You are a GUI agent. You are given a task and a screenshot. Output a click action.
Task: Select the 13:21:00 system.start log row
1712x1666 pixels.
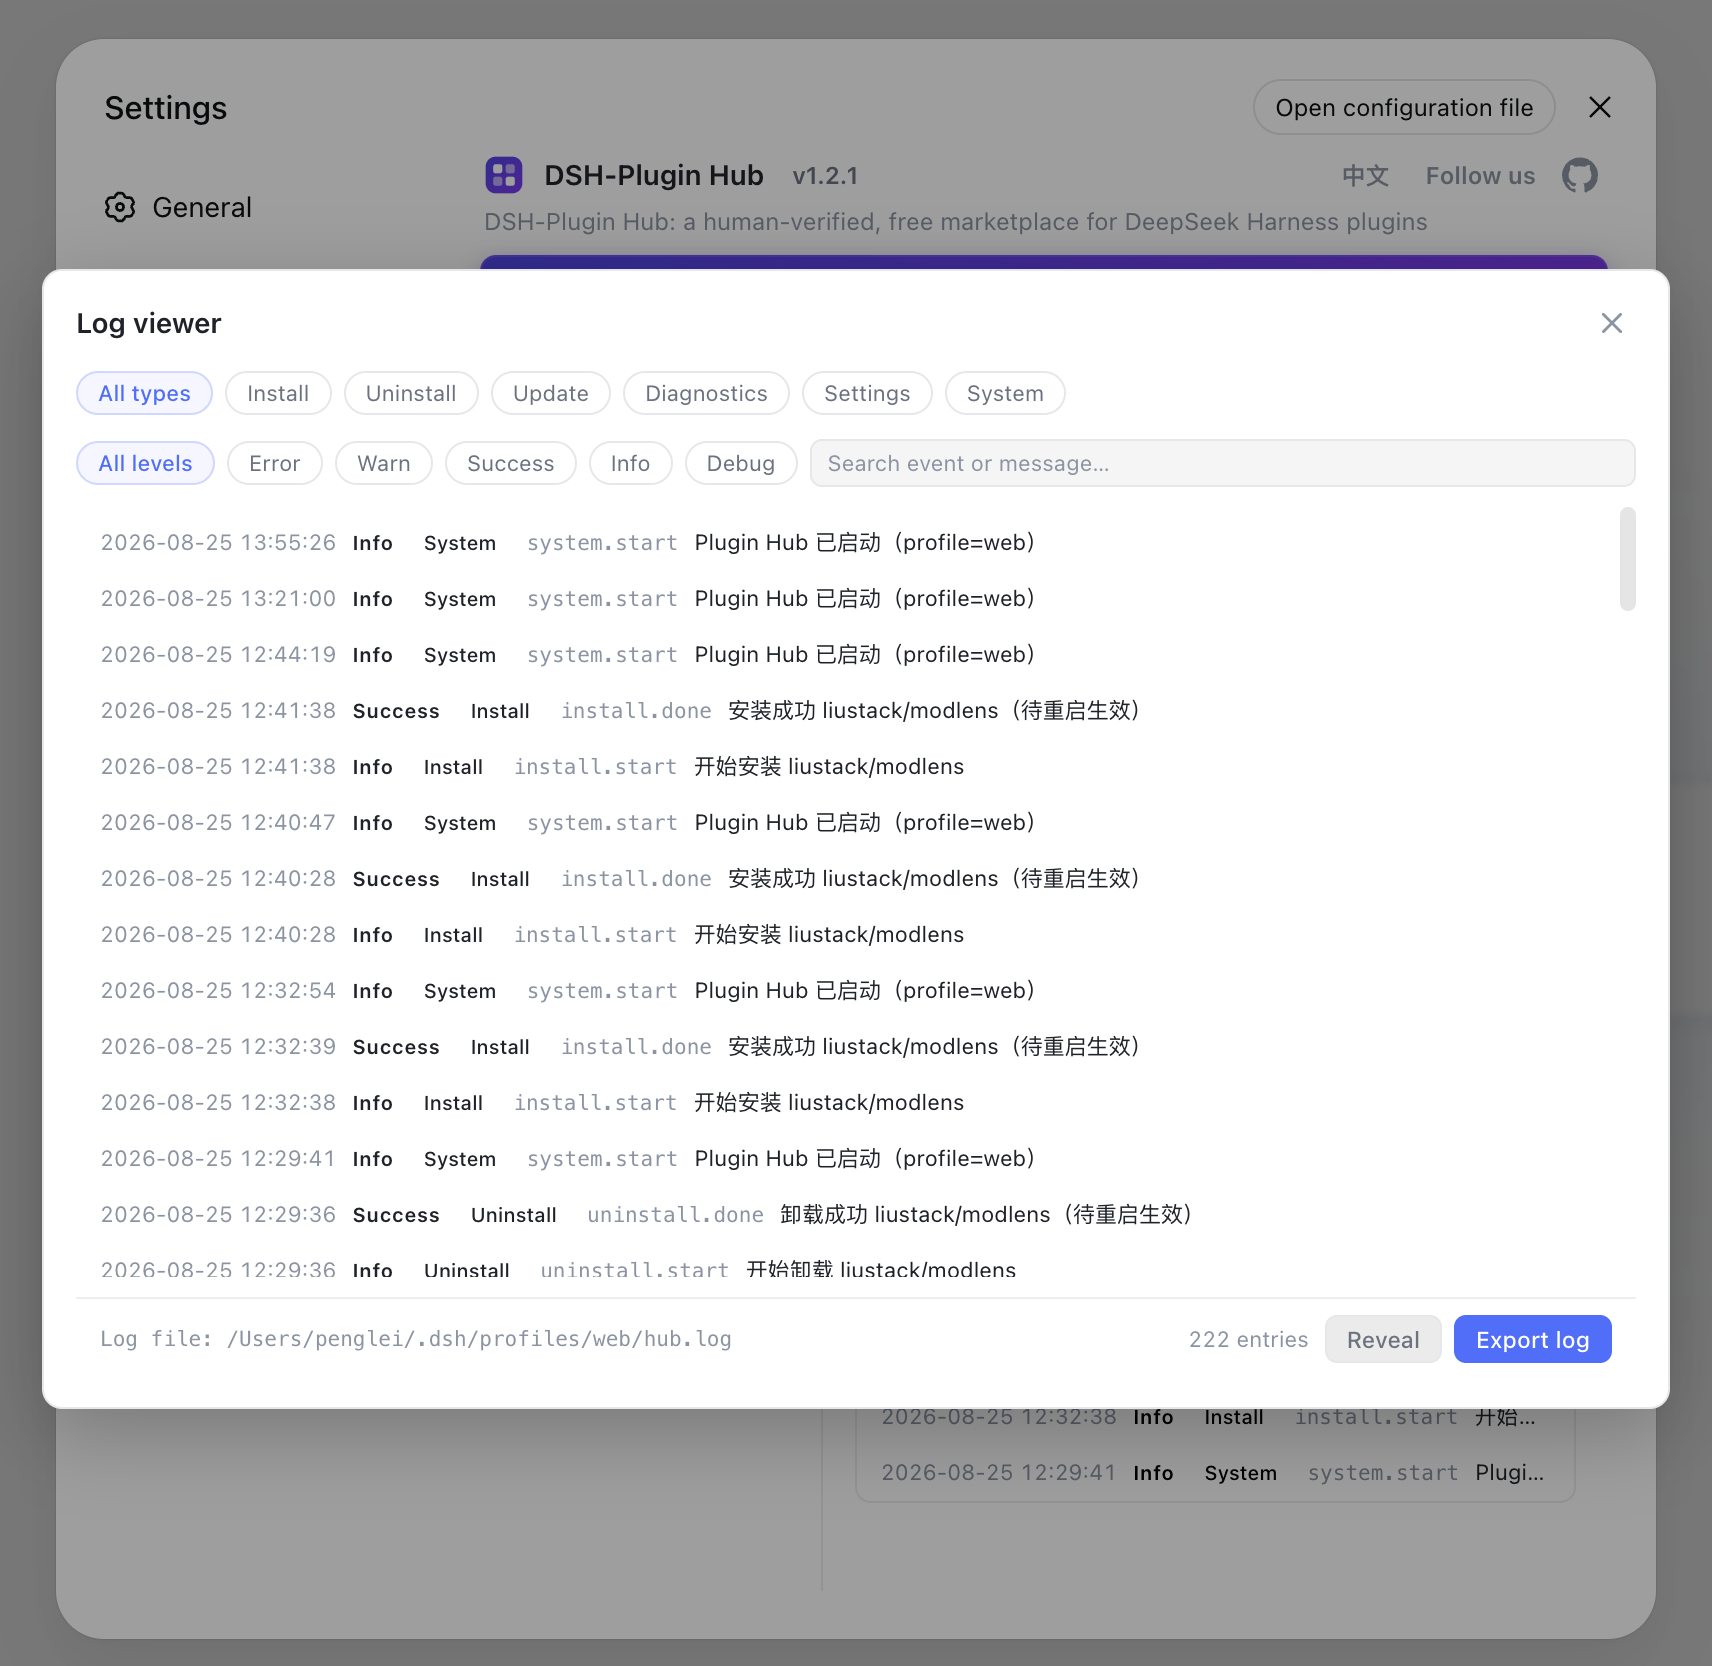point(846,598)
